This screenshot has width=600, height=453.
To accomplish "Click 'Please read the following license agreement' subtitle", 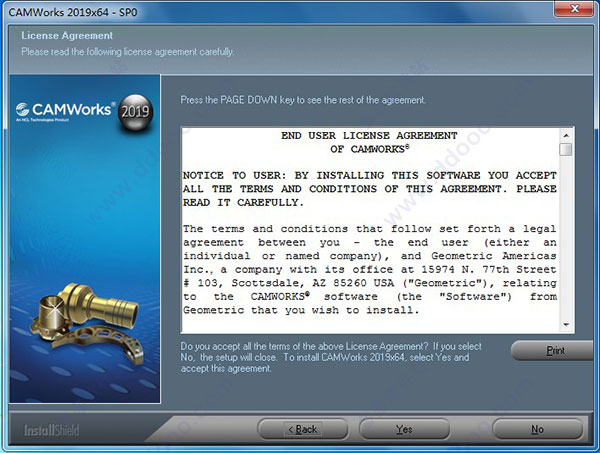I will (128, 52).
